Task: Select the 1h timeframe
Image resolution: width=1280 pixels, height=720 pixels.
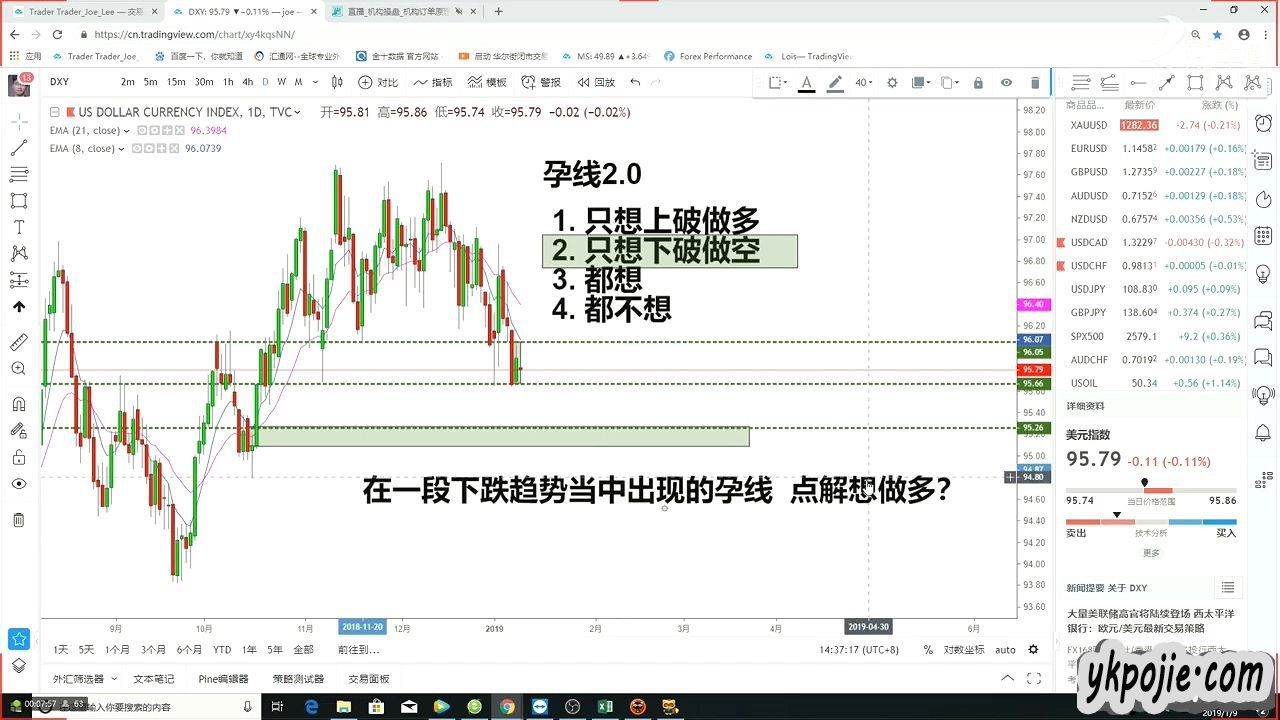Action: click(228, 82)
